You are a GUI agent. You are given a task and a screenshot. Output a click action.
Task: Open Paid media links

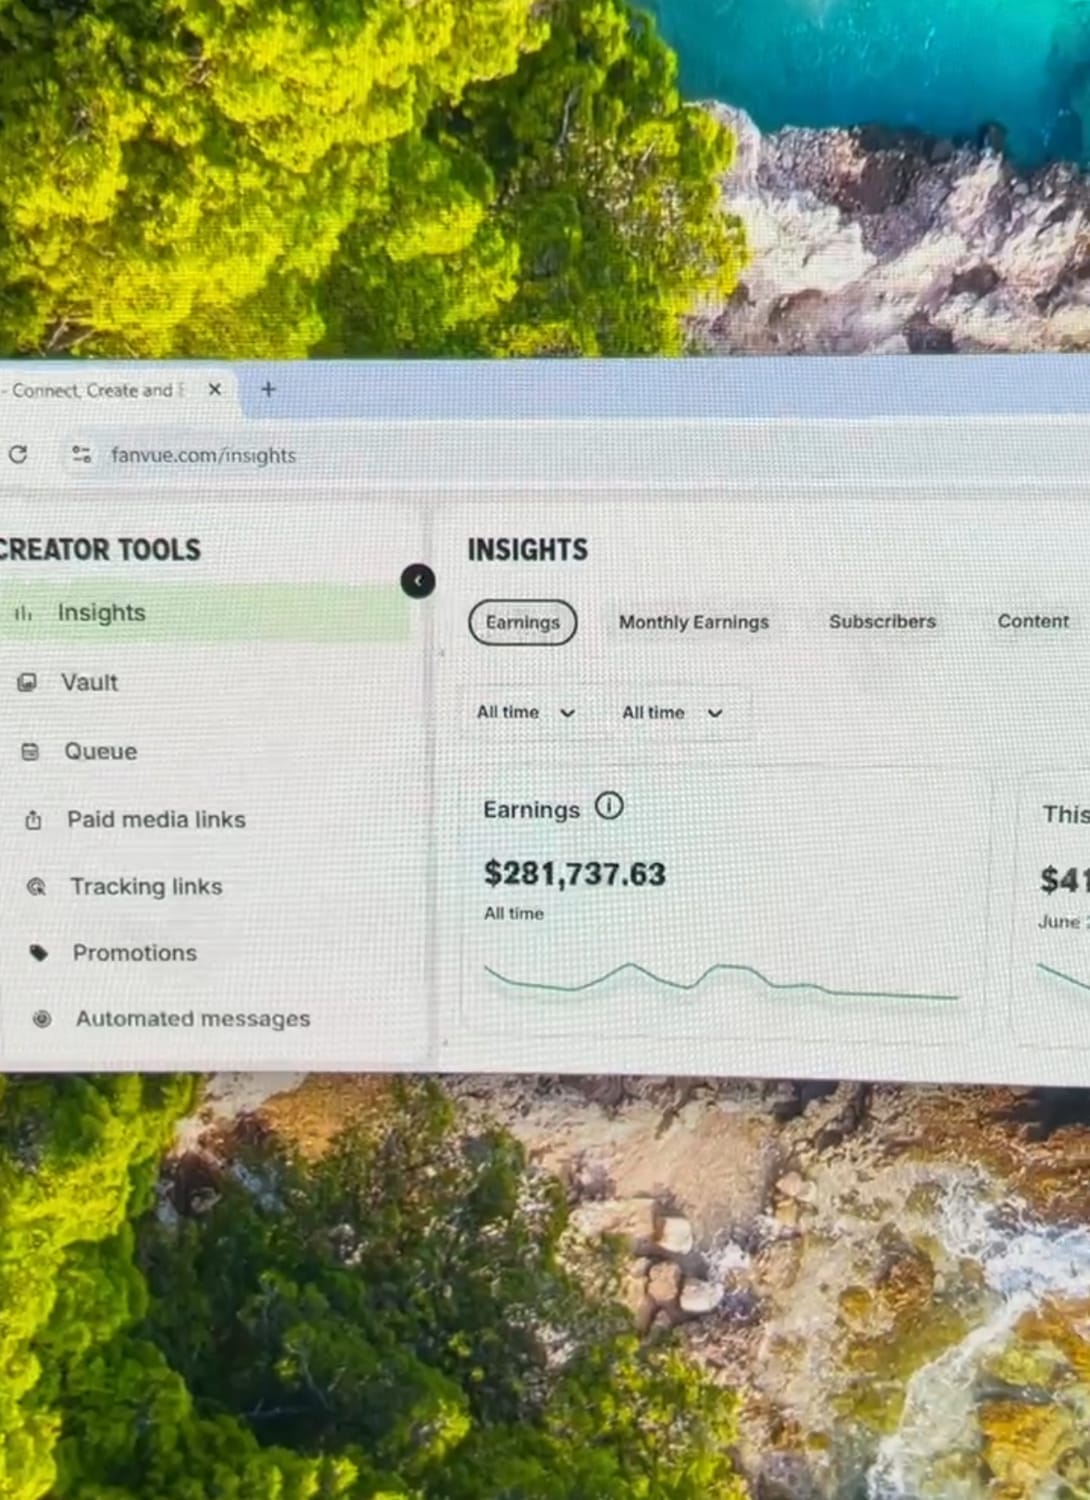click(x=156, y=819)
